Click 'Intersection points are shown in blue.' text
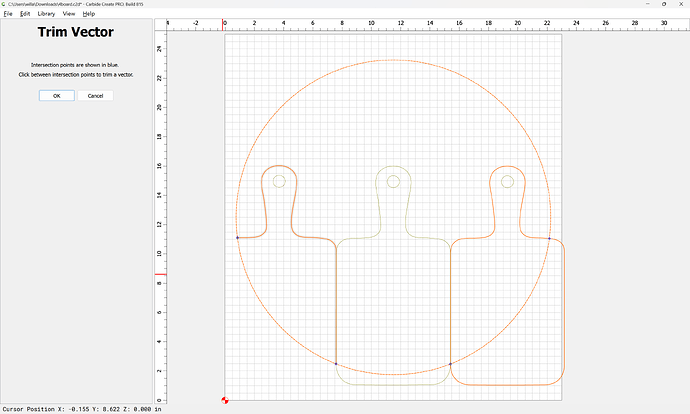The width and height of the screenshot is (690, 414). pyautogui.click(x=75, y=65)
